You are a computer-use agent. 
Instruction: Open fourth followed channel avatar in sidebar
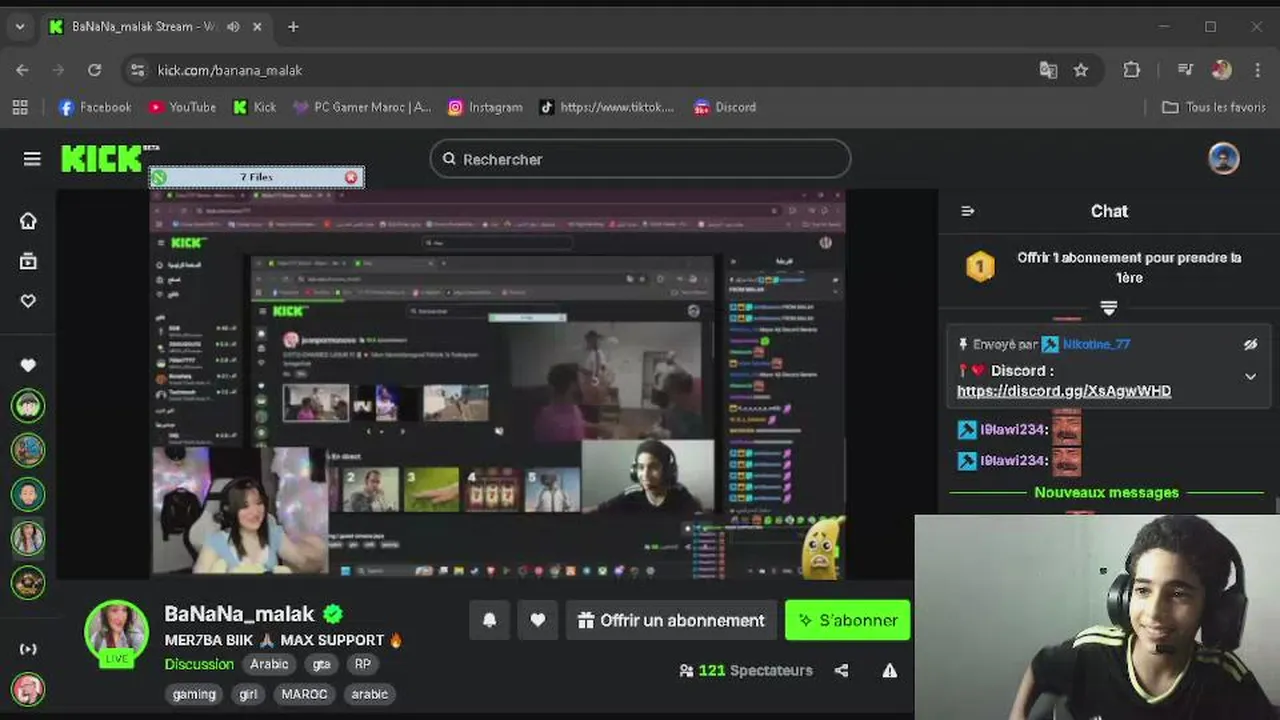28,538
